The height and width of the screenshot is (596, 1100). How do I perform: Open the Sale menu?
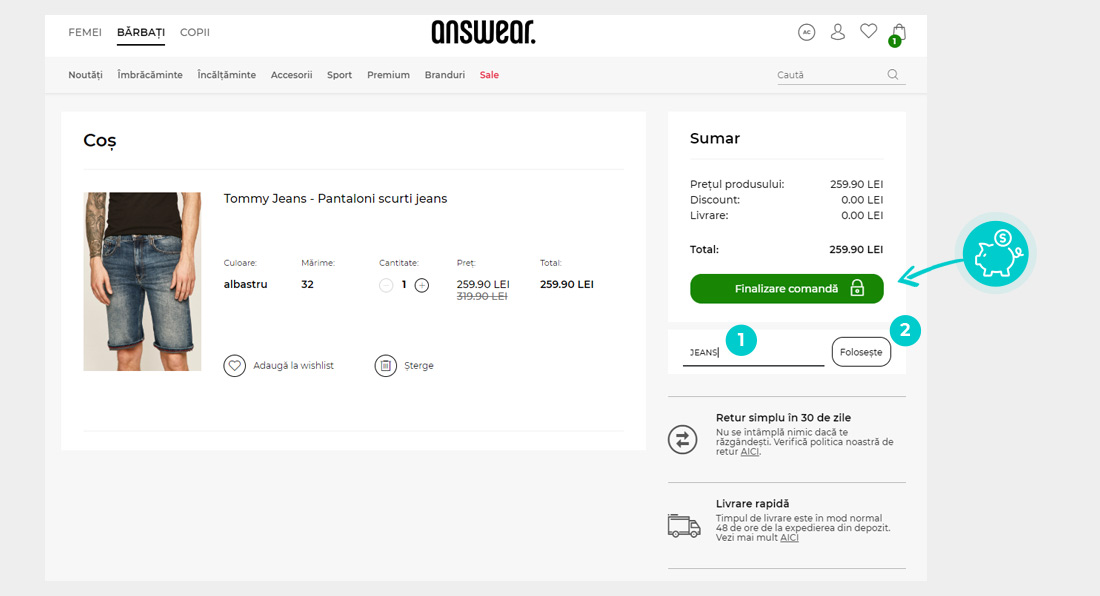click(x=490, y=75)
